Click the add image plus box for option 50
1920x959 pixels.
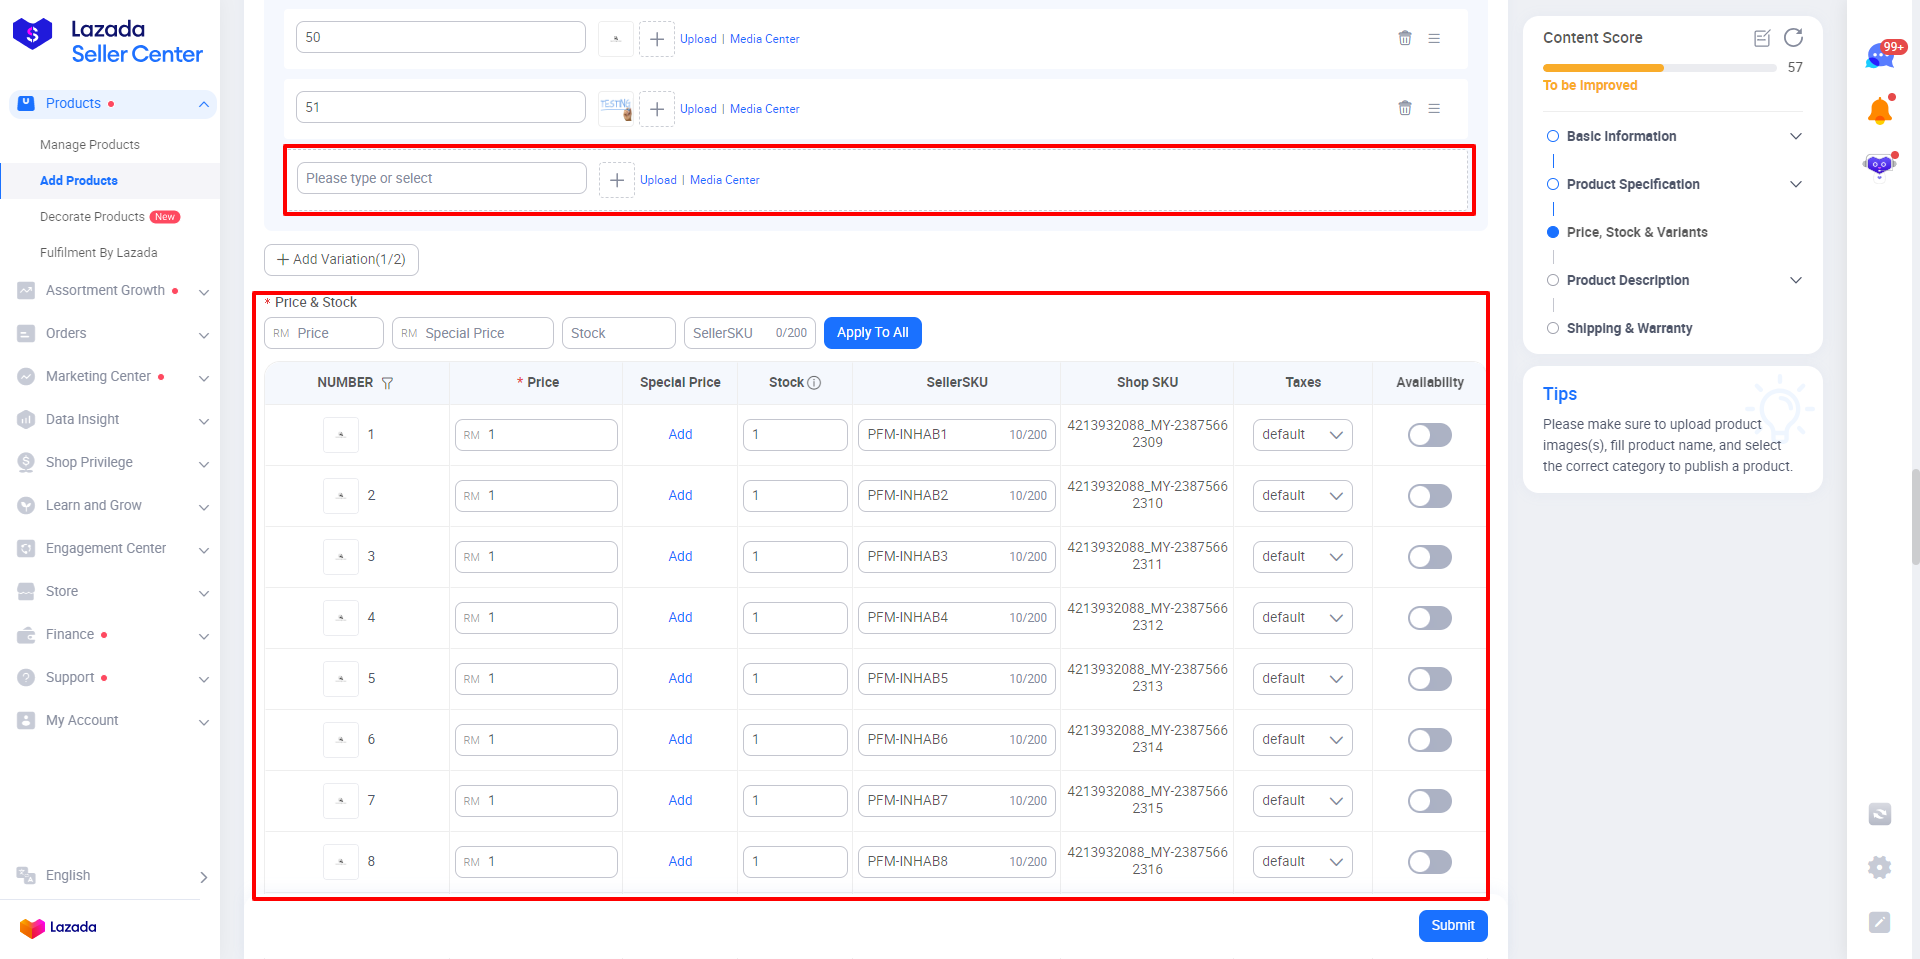tap(656, 39)
